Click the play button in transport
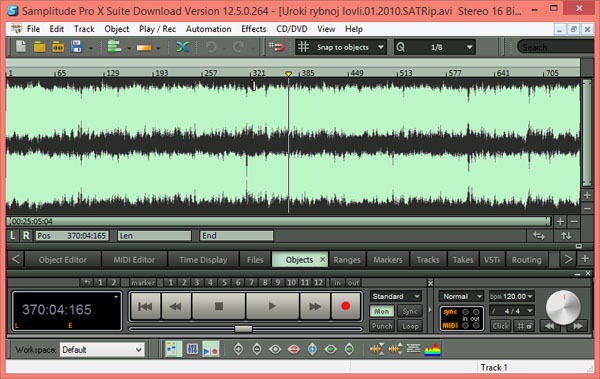This screenshot has height=379, width=600. (x=272, y=306)
